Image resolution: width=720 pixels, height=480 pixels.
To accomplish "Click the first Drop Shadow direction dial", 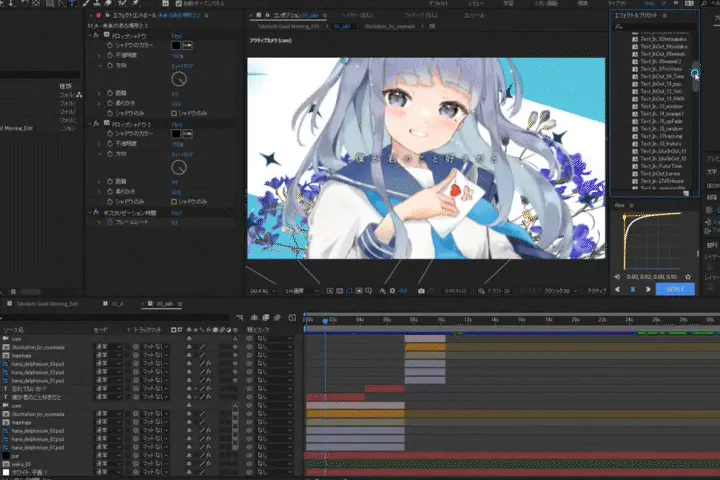I will [x=179, y=79].
